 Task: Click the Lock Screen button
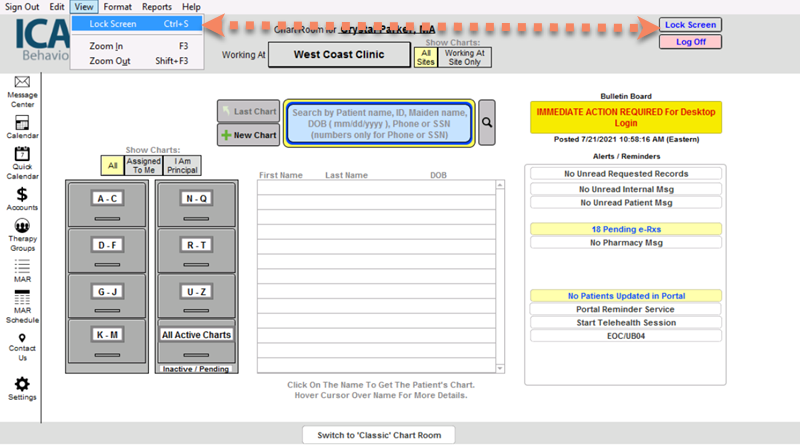click(690, 24)
